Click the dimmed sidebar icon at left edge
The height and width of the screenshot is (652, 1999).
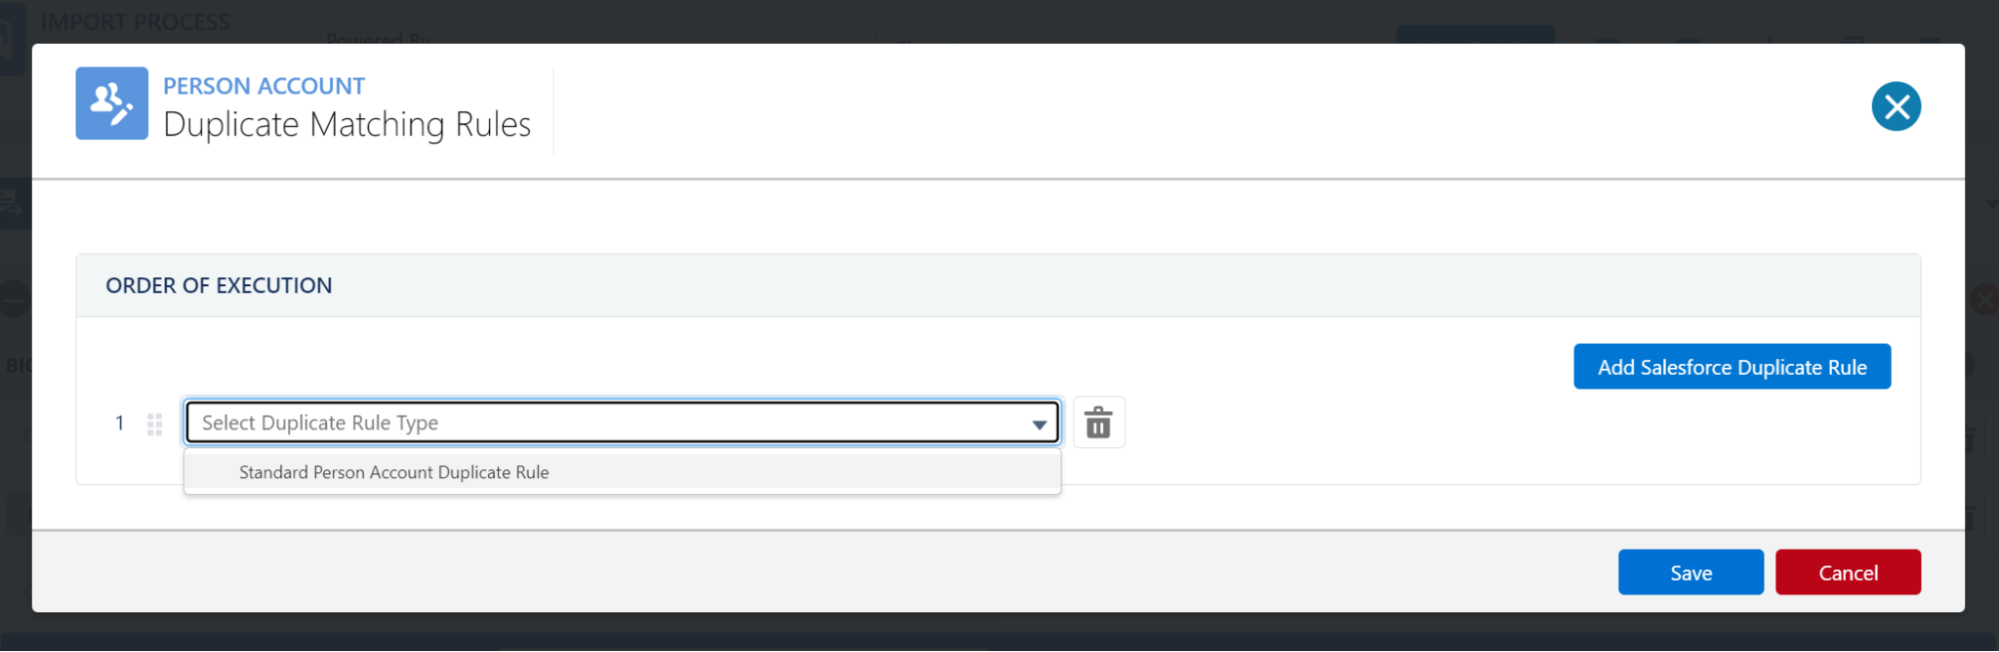[12, 204]
